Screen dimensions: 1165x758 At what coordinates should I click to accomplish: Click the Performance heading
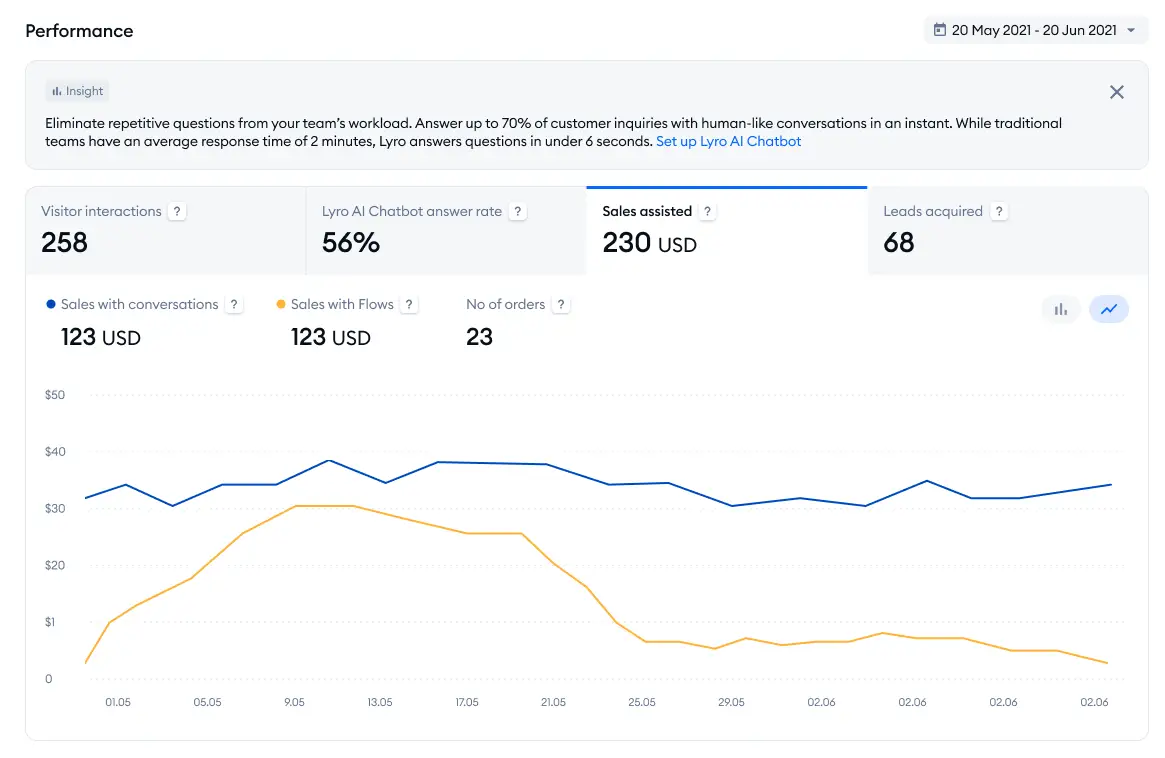tap(79, 31)
